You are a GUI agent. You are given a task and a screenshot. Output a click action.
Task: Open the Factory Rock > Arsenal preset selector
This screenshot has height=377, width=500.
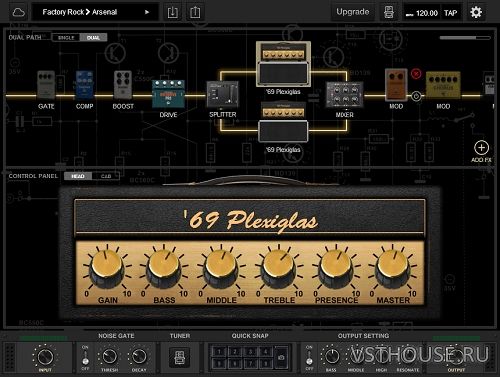[95, 12]
